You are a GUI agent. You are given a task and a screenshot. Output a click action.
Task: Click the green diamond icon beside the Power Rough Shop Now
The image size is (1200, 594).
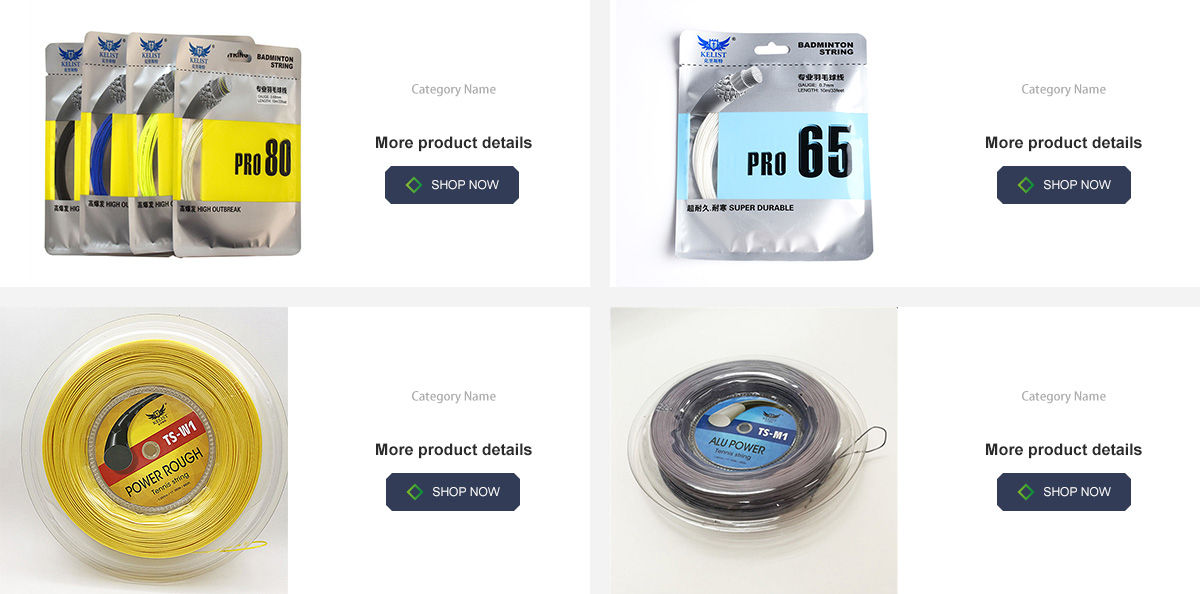[x=414, y=492]
